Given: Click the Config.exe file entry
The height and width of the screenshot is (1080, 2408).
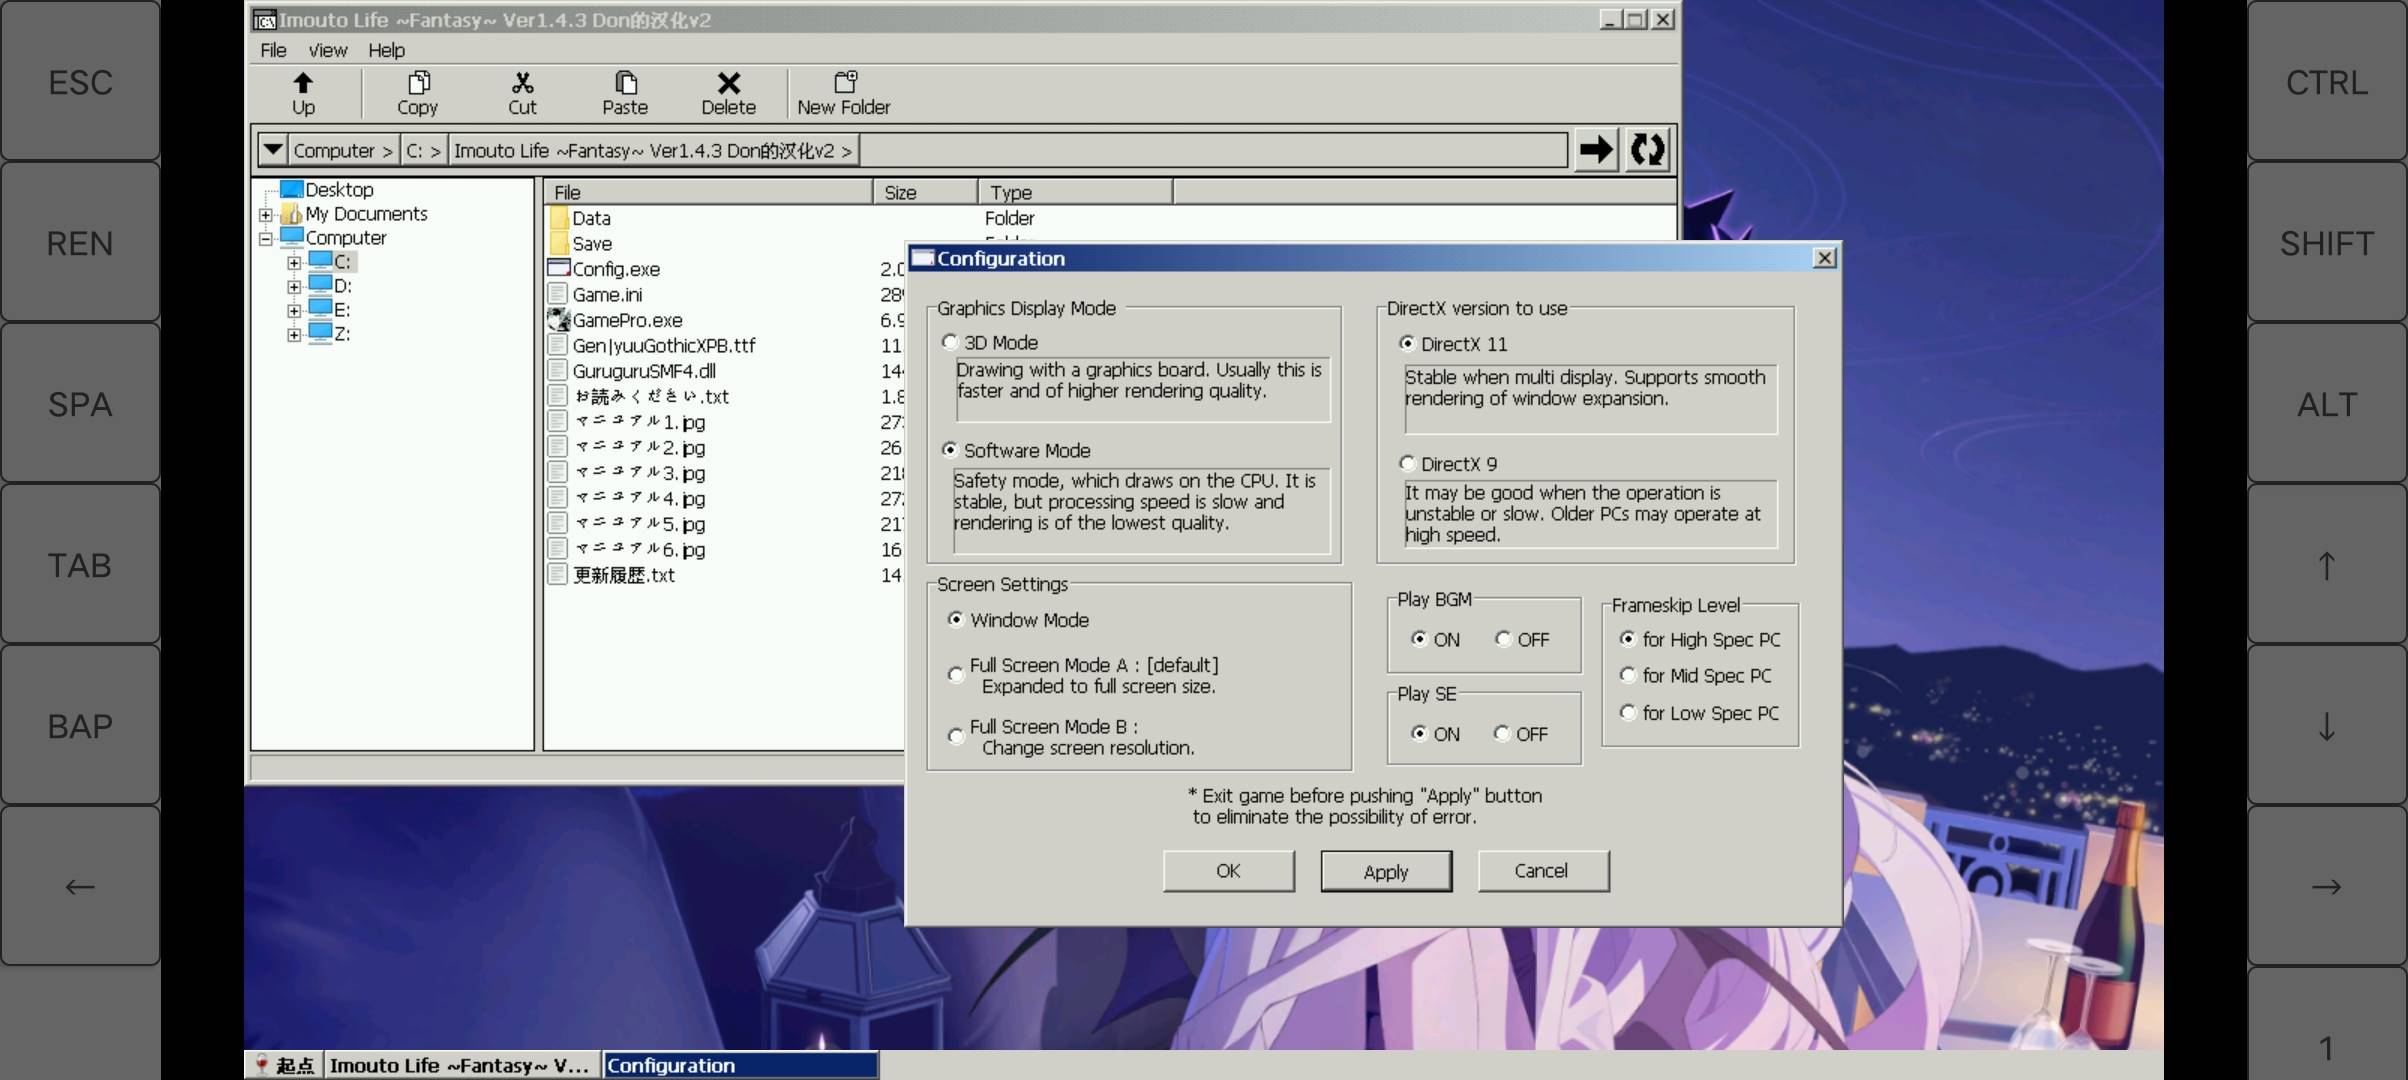Looking at the screenshot, I should (x=616, y=267).
